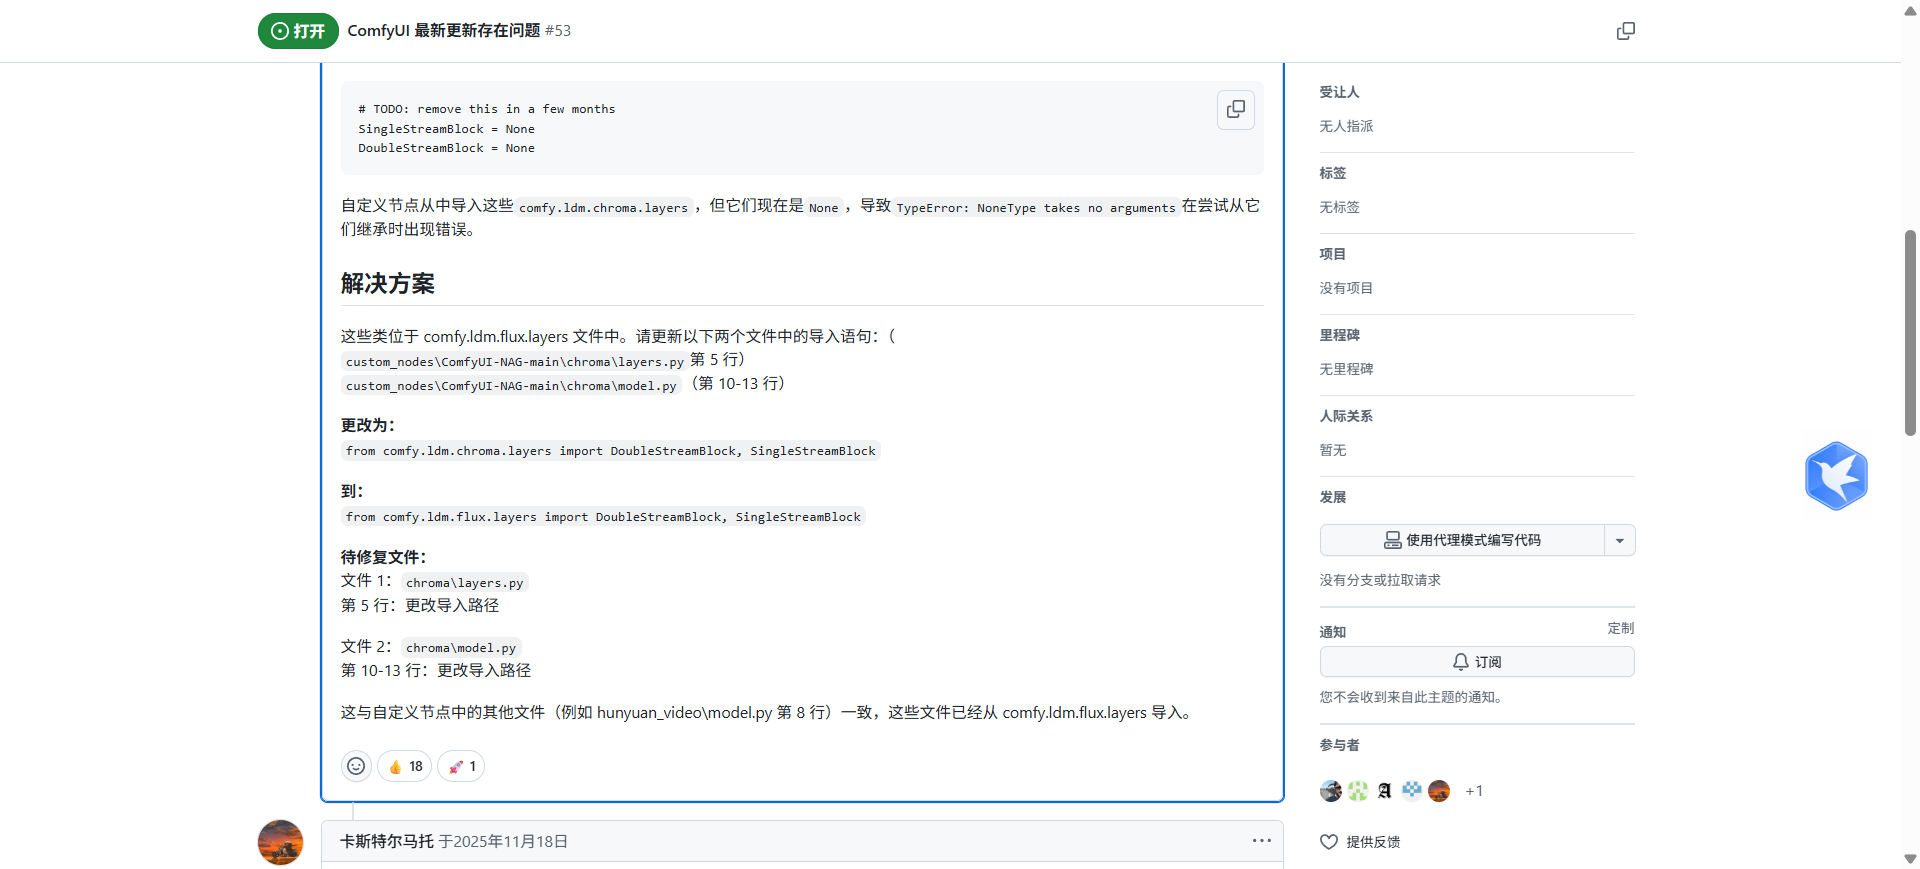Click the rocket reaction with 1
The image size is (1920, 869).
(461, 766)
